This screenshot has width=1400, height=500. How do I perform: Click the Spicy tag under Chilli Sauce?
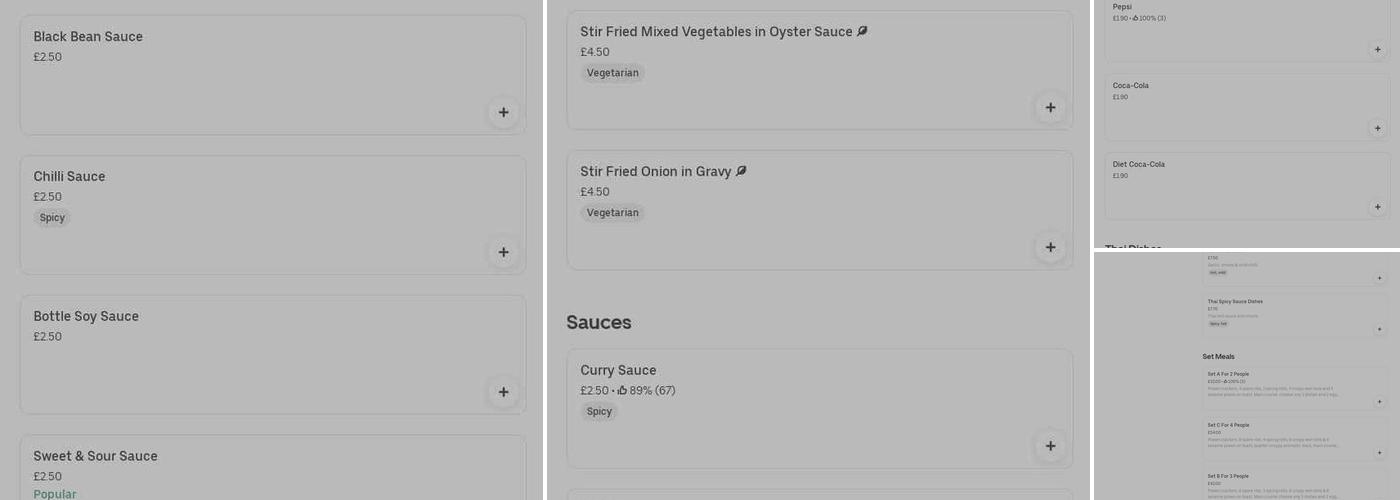[x=52, y=218]
